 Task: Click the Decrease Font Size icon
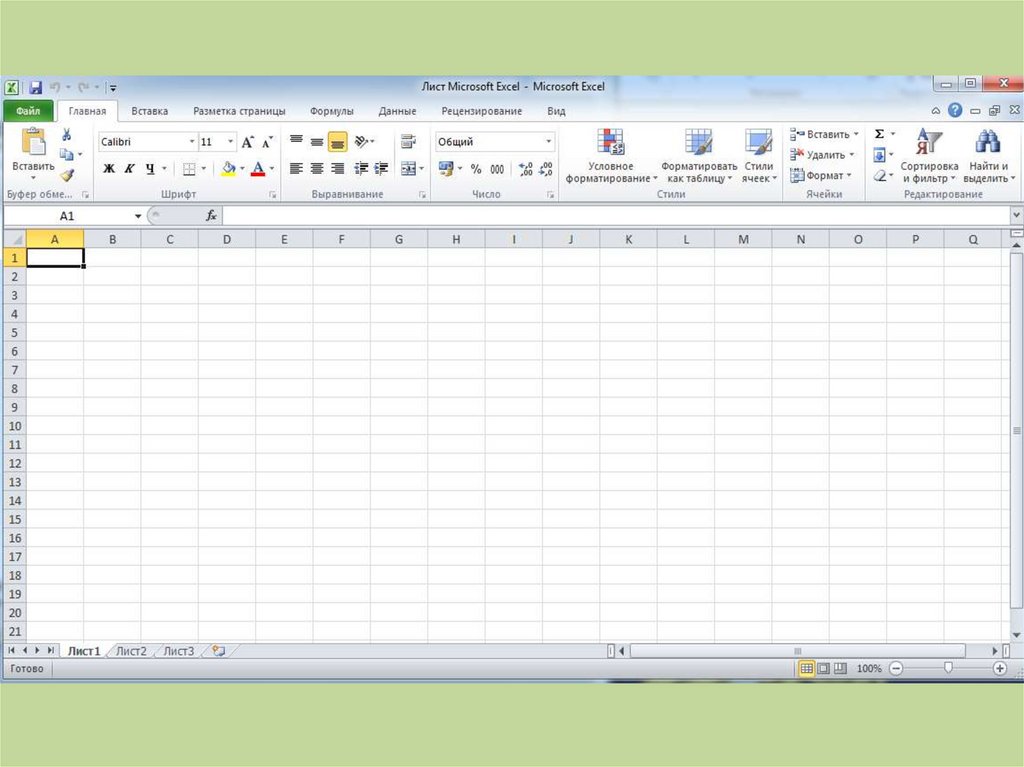pyautogui.click(x=267, y=142)
